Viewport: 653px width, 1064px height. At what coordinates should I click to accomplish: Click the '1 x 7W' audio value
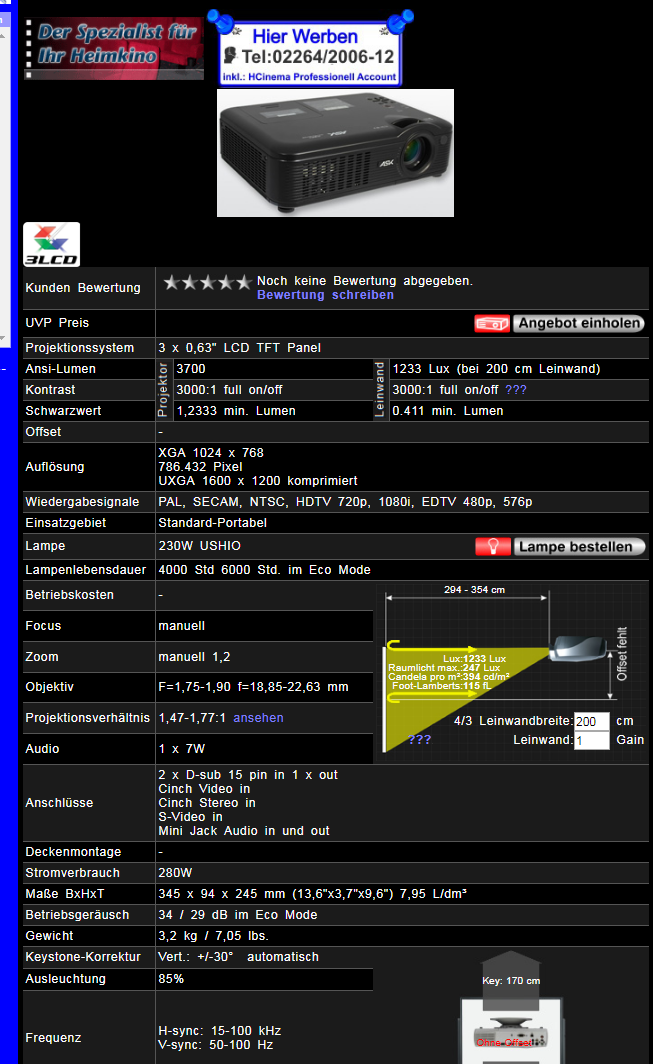click(x=181, y=749)
